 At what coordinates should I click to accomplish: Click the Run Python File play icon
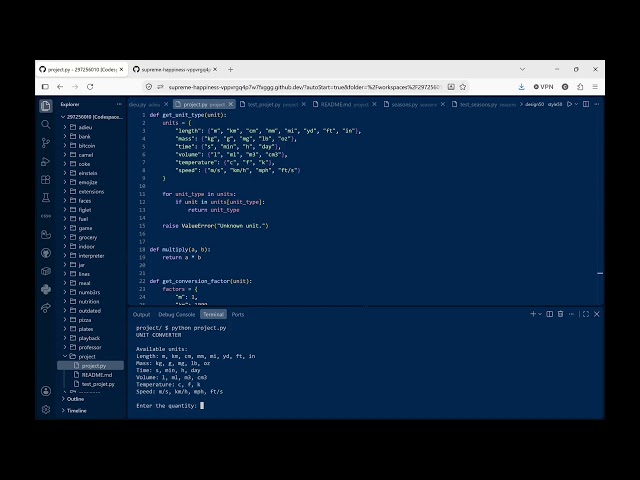click(x=569, y=104)
